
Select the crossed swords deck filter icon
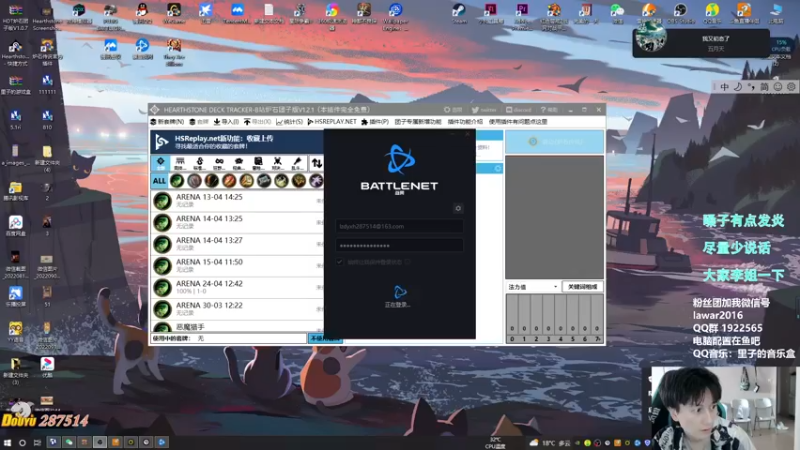point(278,163)
